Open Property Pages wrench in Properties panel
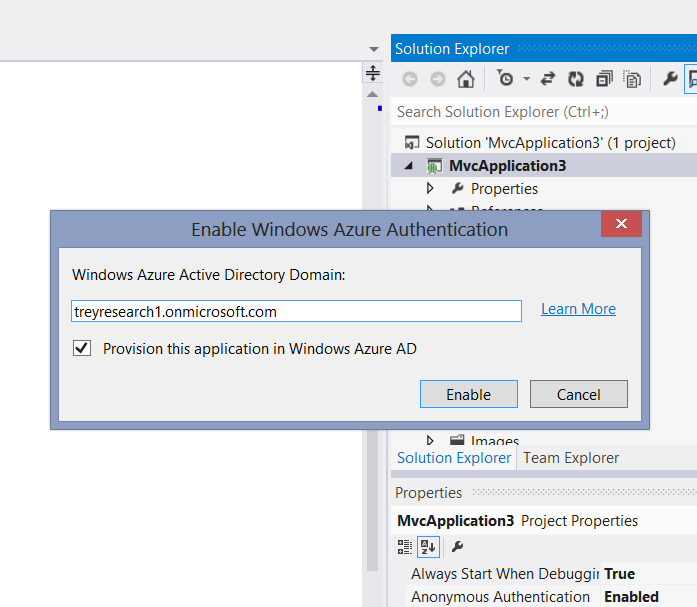Image resolution: width=697 pixels, height=607 pixels. pyautogui.click(x=457, y=547)
